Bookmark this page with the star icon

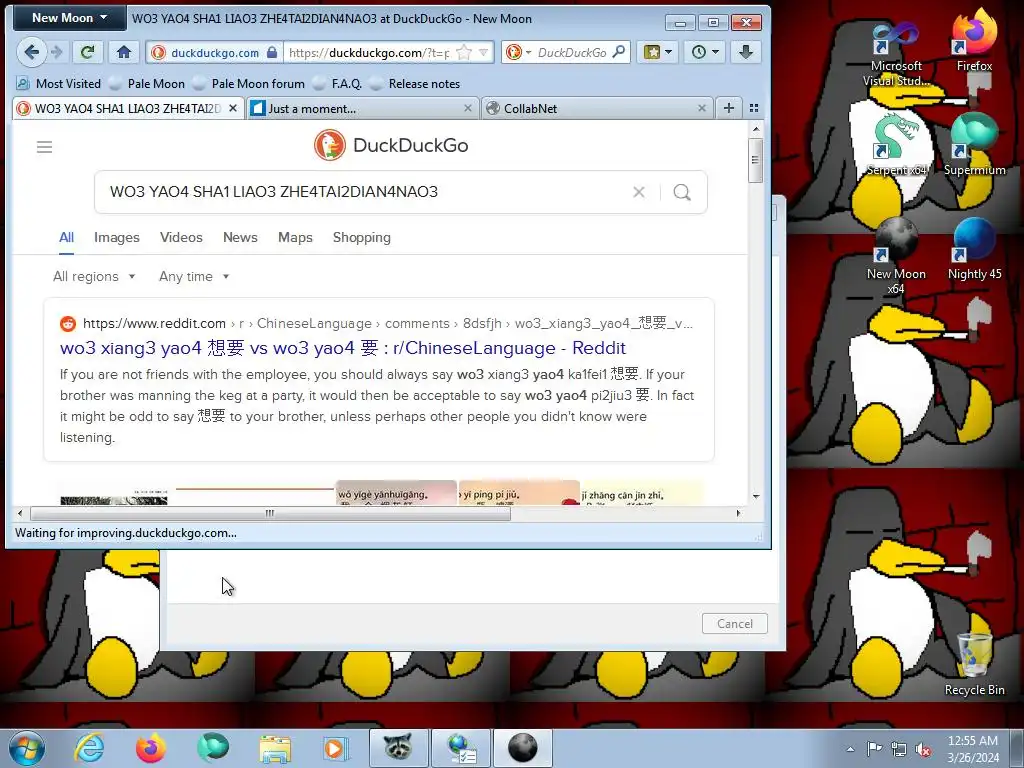464,53
